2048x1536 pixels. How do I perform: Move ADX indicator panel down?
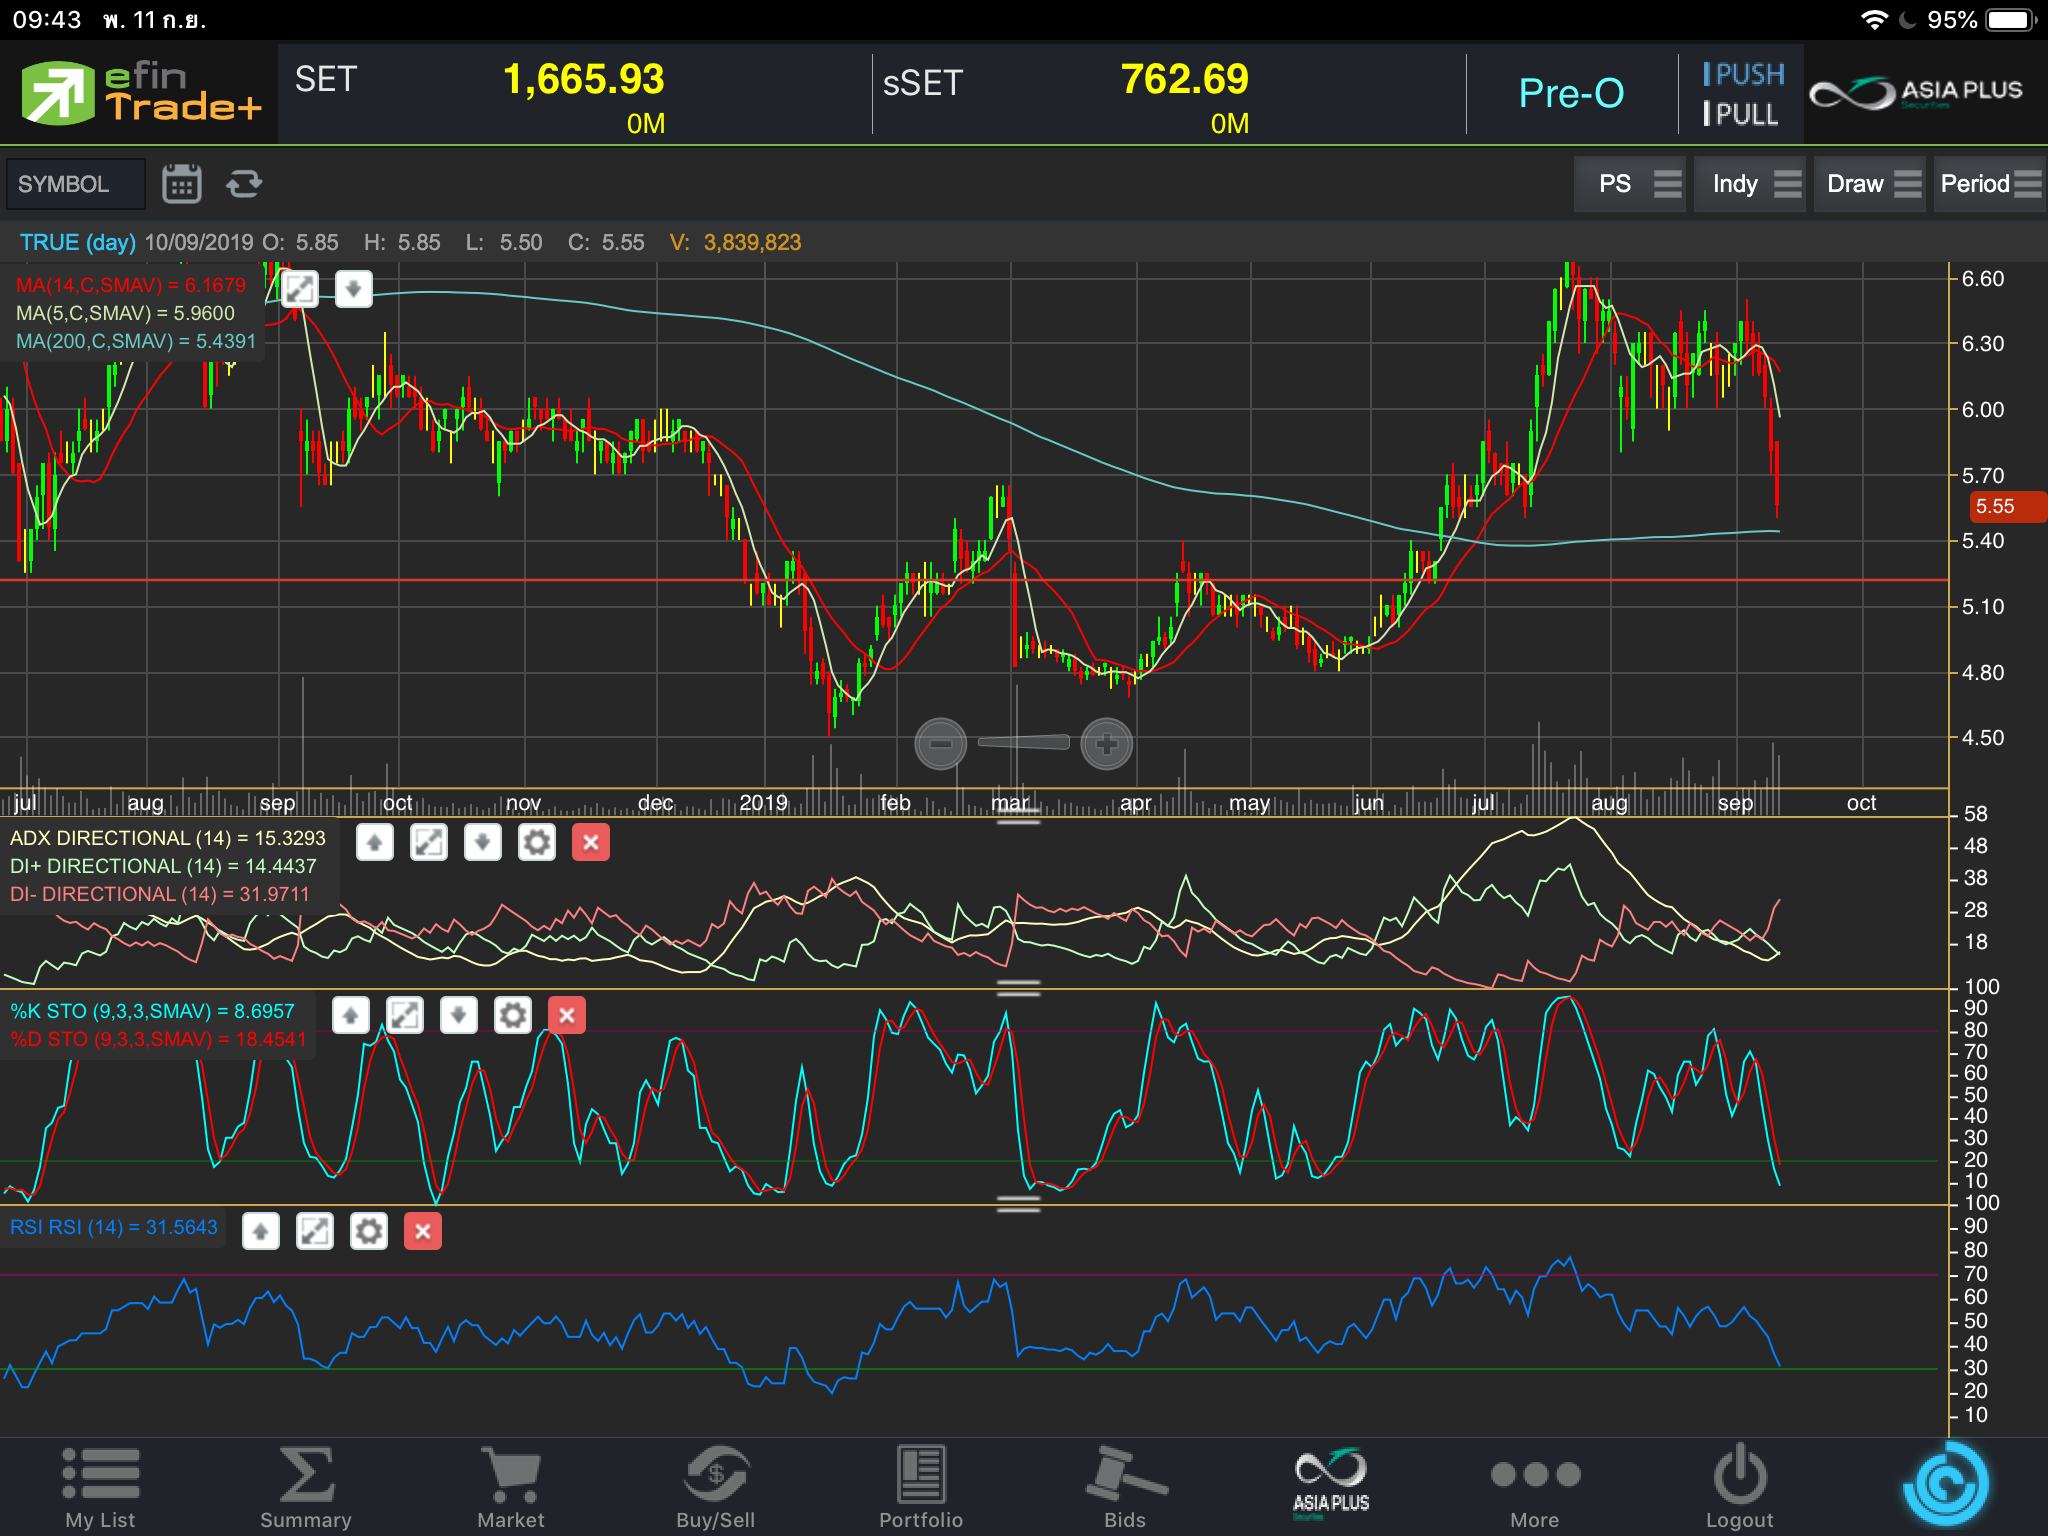click(483, 842)
